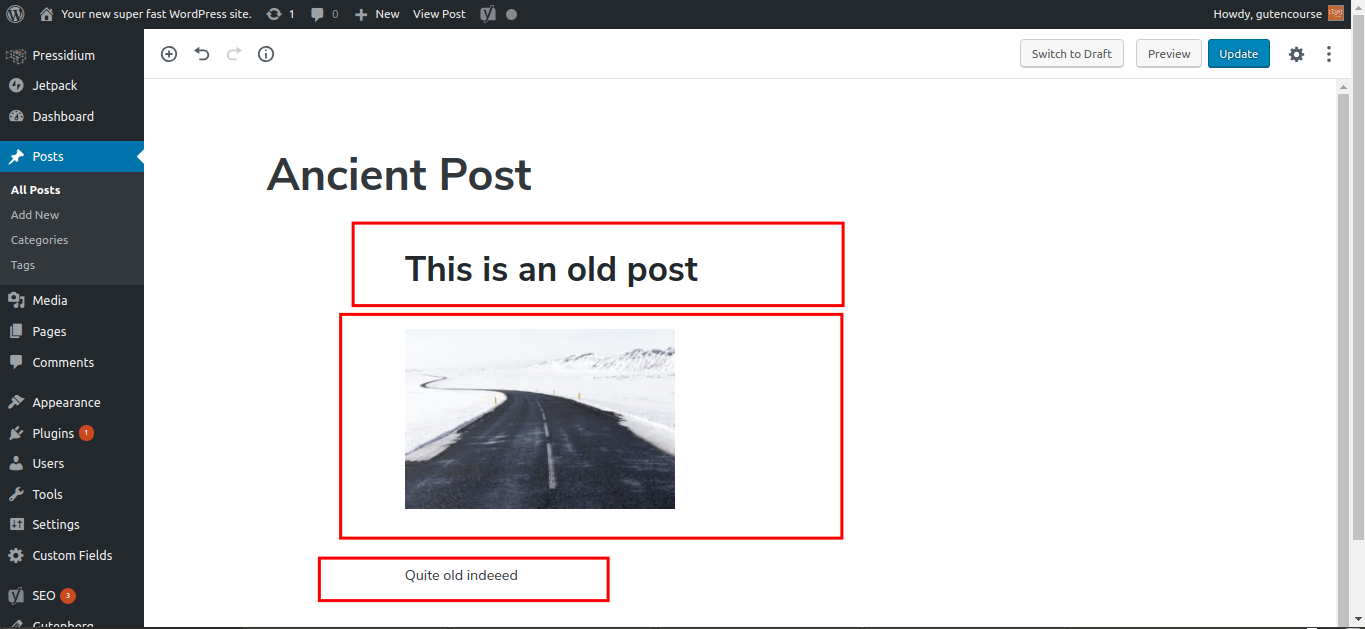Click the Jetpack sidebar icon

16,86
